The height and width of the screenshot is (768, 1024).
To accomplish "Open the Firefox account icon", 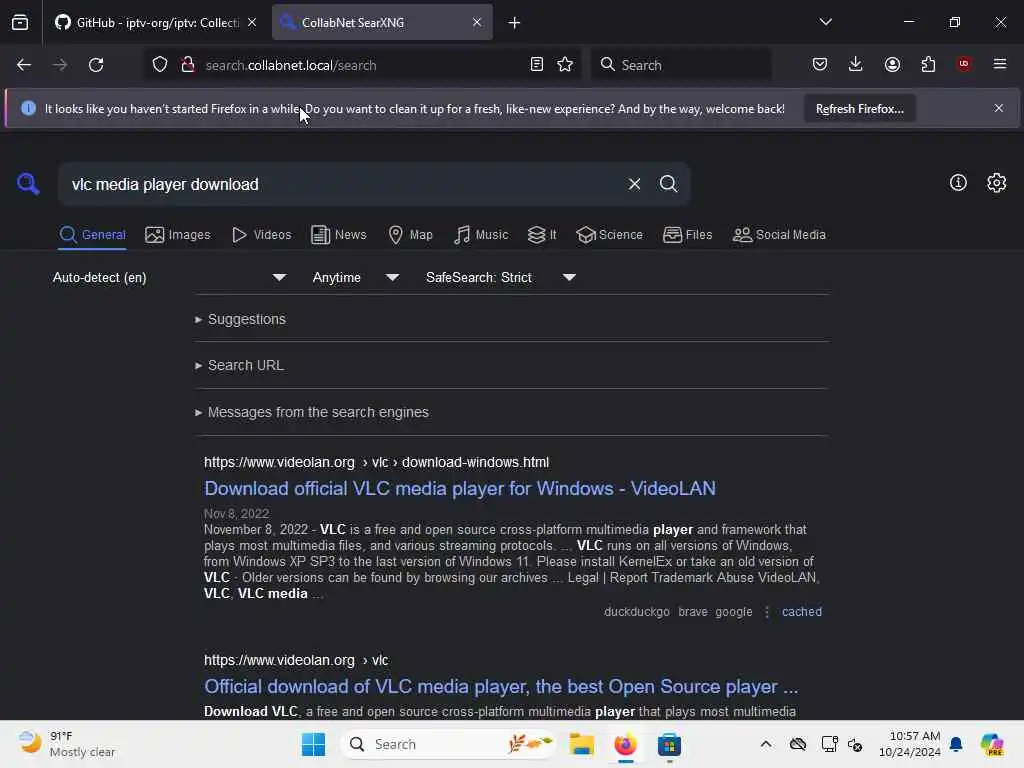I will (x=892, y=64).
